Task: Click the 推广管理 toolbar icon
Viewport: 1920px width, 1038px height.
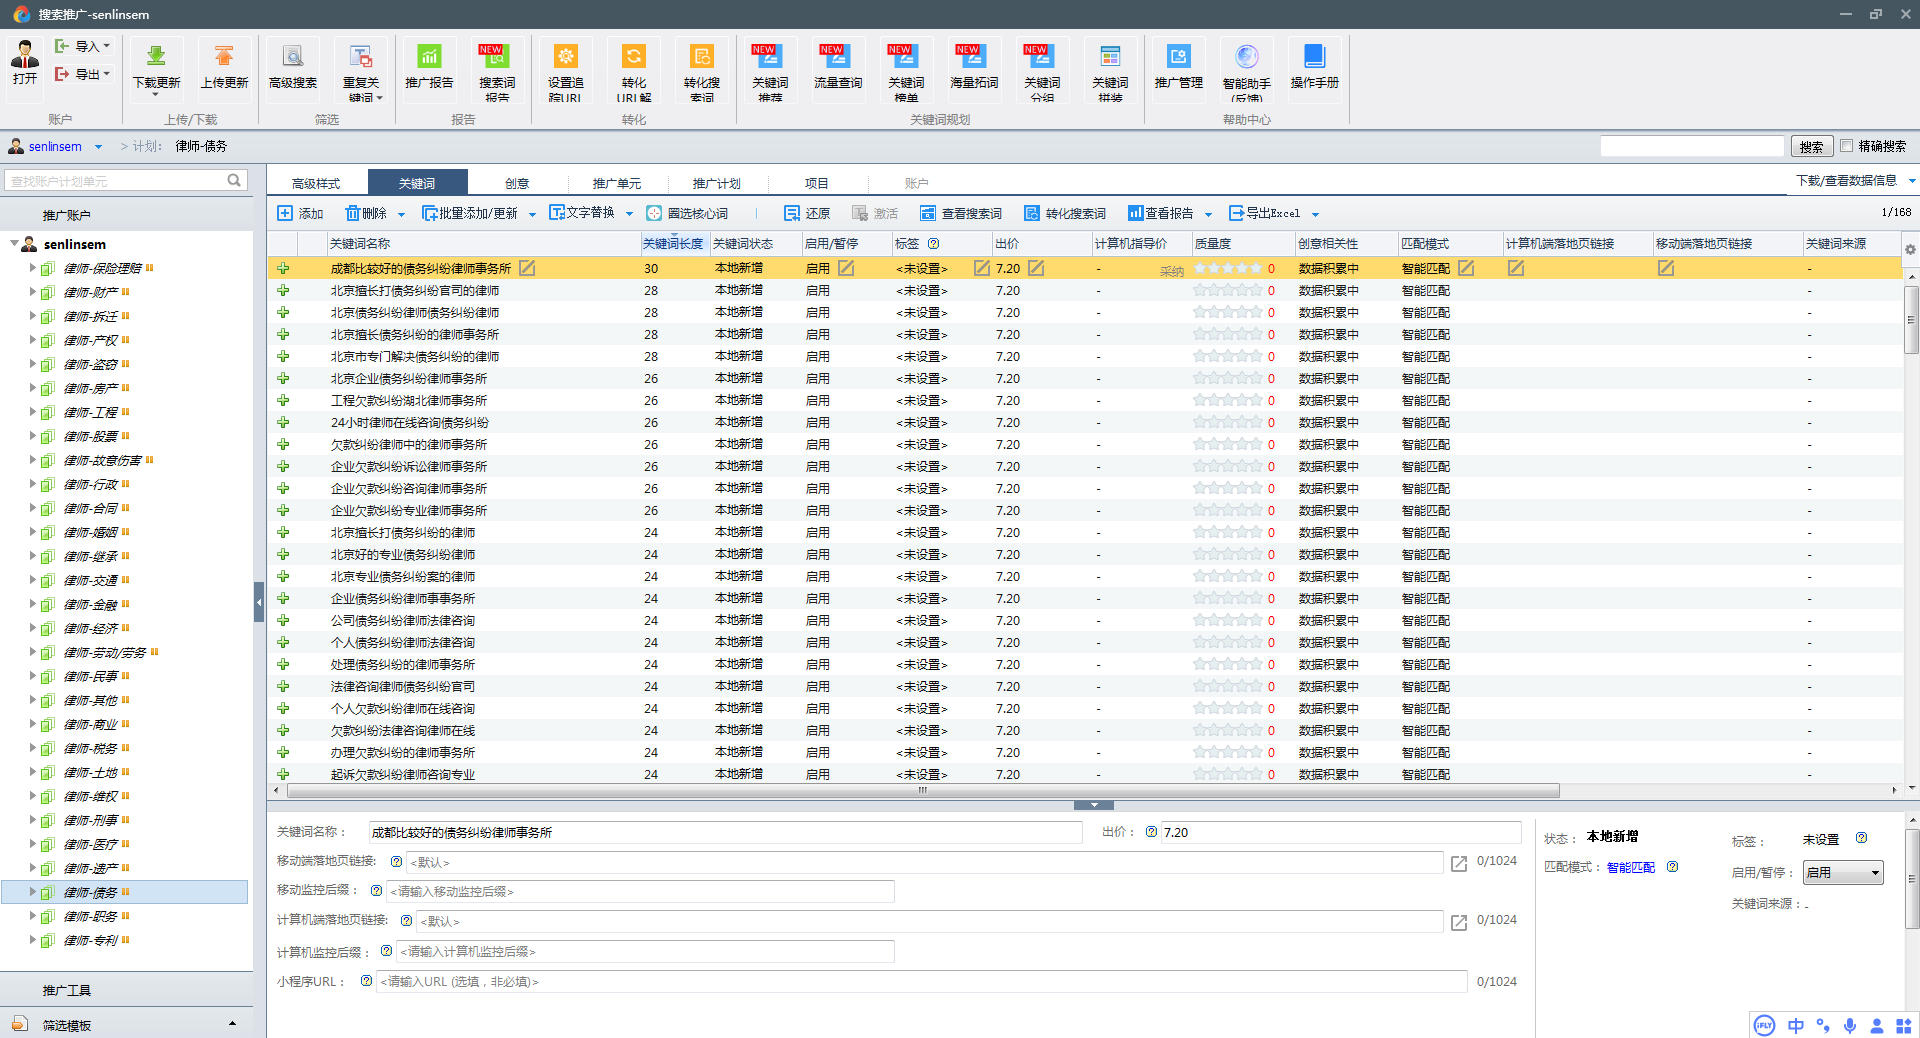Action: point(1178,57)
